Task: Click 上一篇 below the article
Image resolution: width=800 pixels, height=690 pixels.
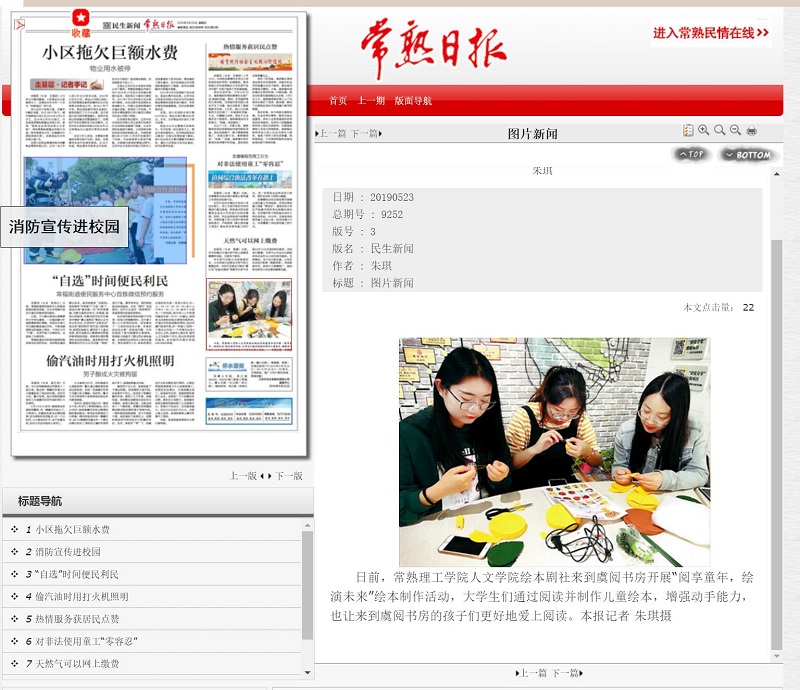Action: point(532,673)
